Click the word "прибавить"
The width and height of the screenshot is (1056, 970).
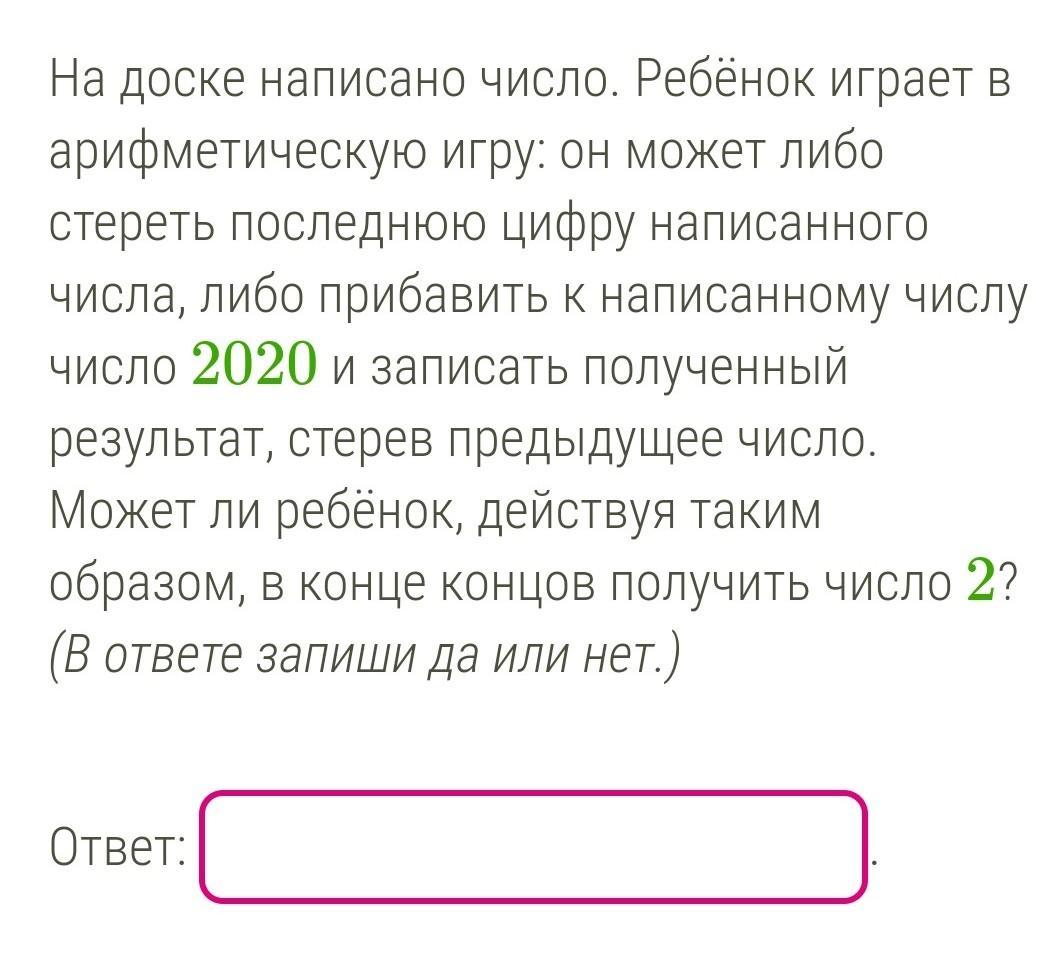433,297
